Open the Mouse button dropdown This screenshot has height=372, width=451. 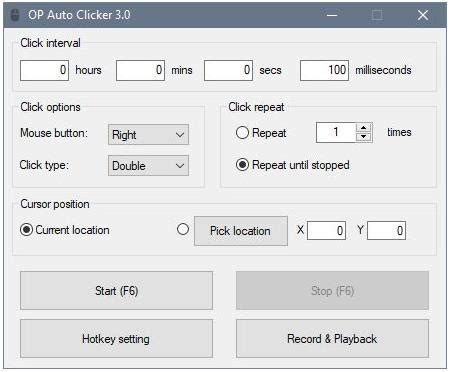pos(148,135)
